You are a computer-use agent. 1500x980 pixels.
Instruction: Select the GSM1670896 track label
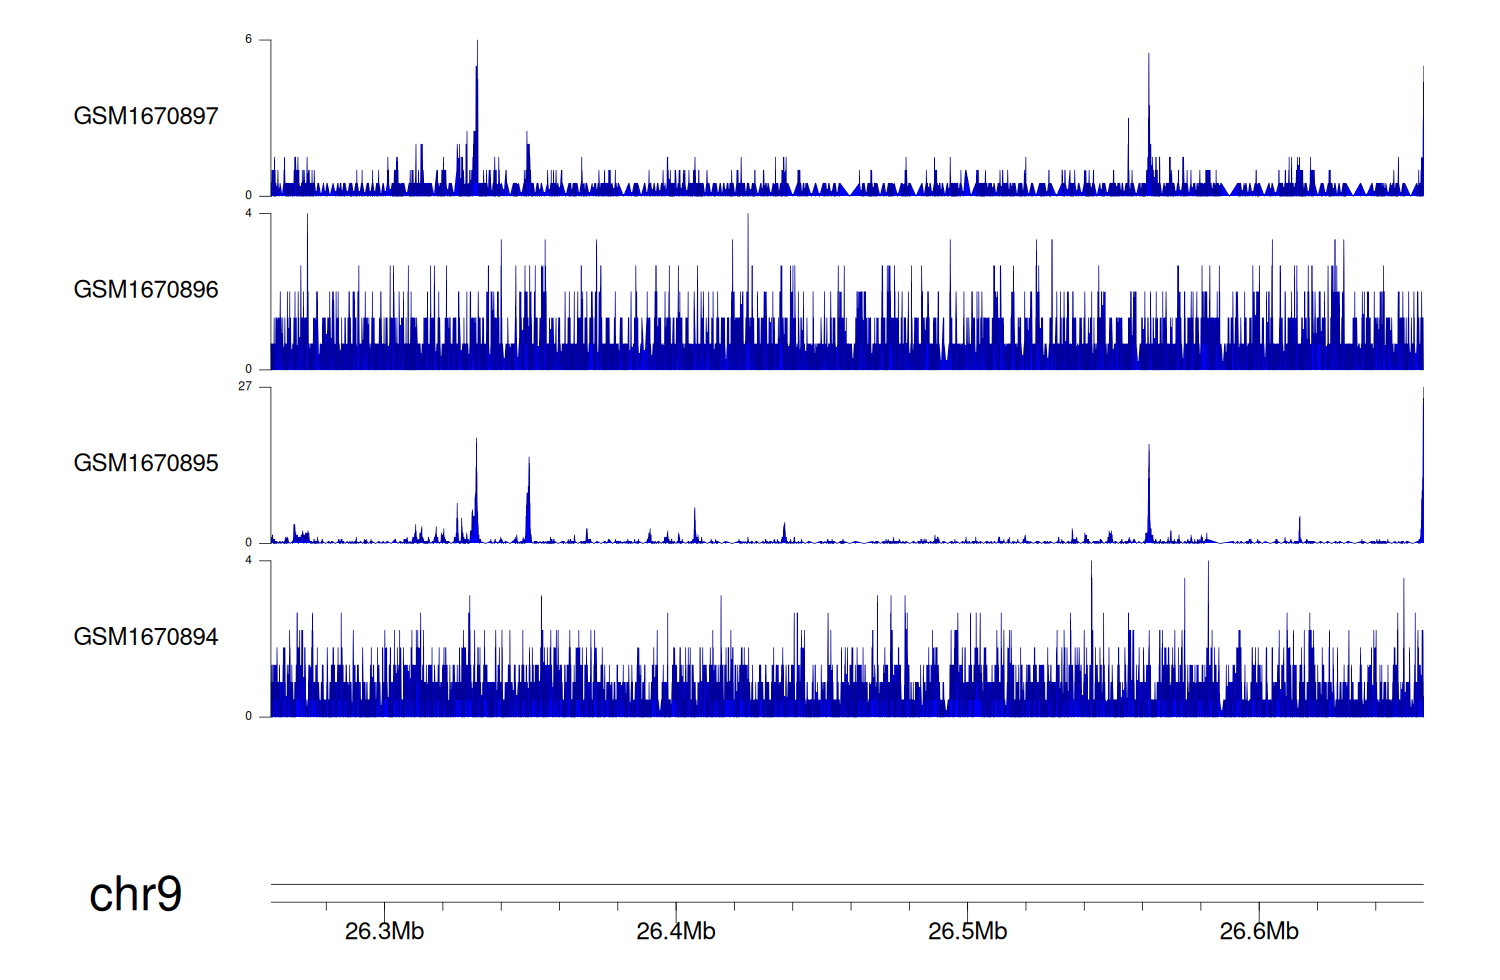tap(146, 290)
